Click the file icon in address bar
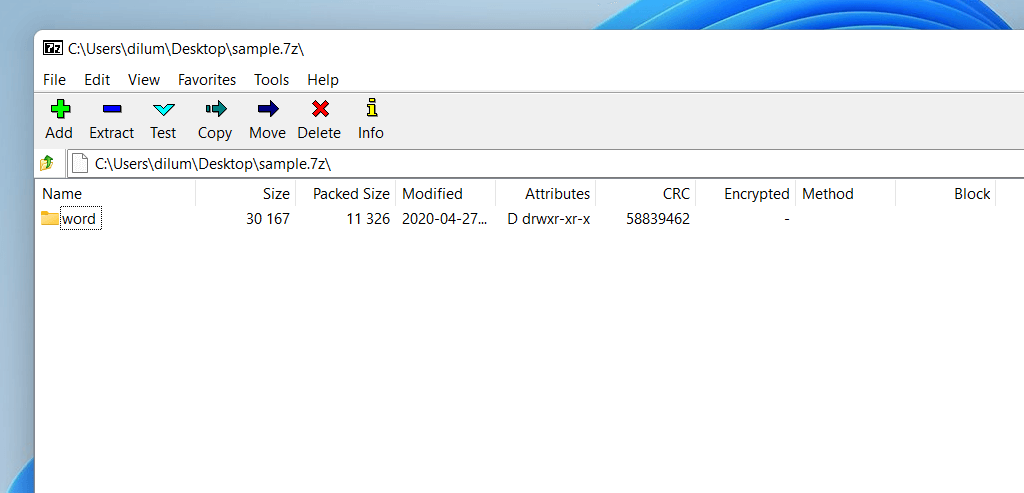The width and height of the screenshot is (1024, 493). pyautogui.click(x=79, y=163)
